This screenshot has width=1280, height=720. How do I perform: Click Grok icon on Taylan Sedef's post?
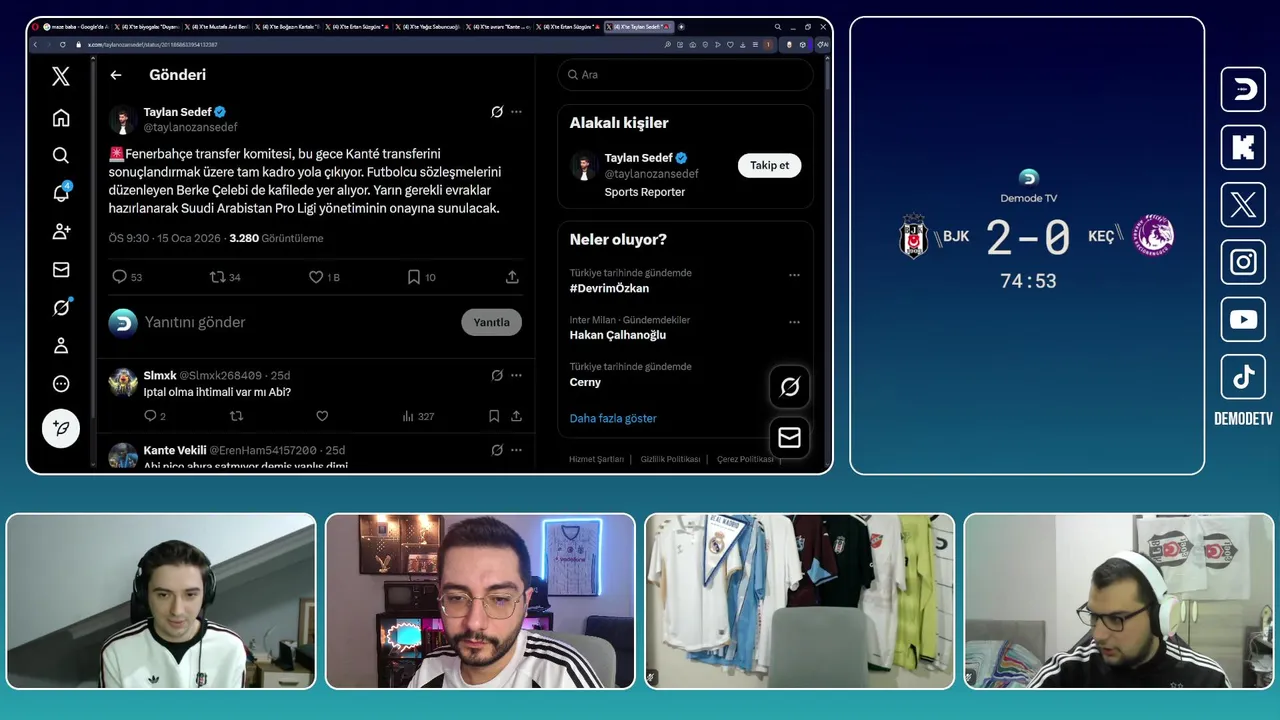(x=497, y=112)
